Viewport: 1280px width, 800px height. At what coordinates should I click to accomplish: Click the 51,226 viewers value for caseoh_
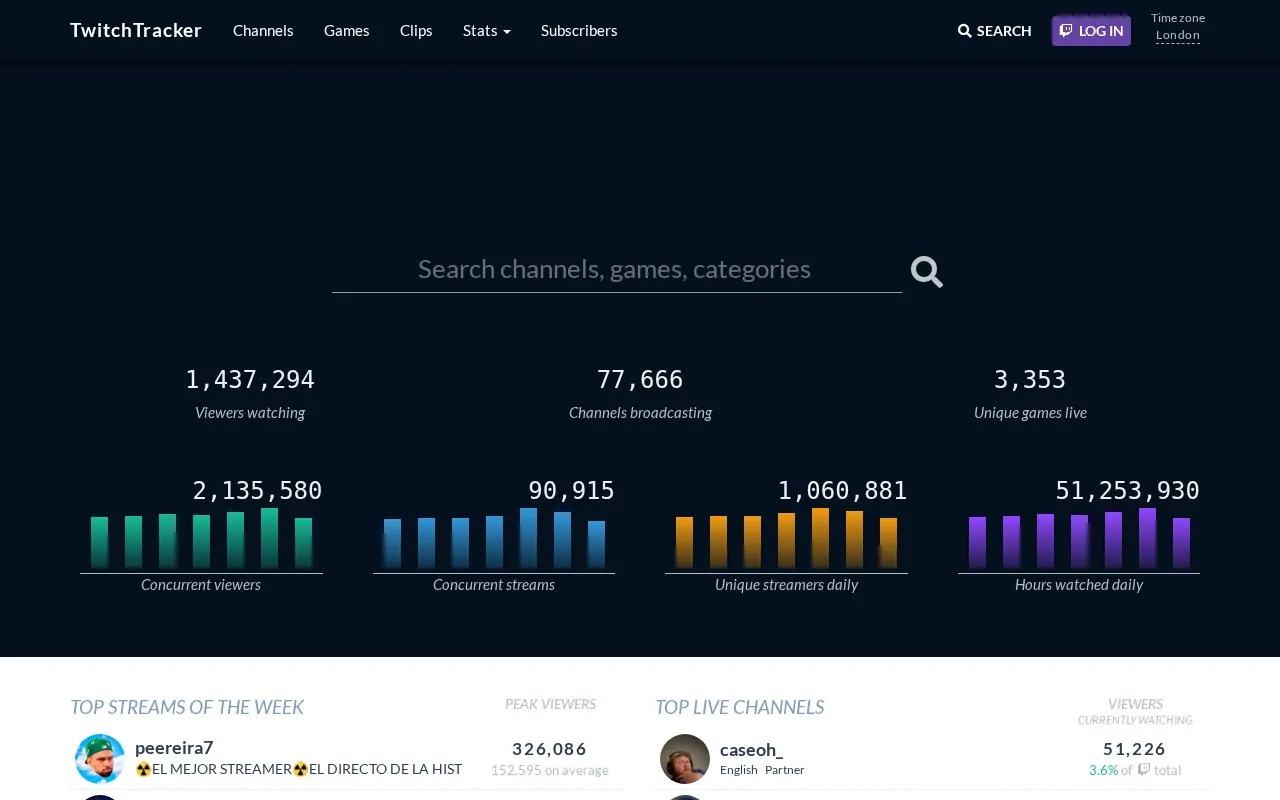[x=1135, y=749]
